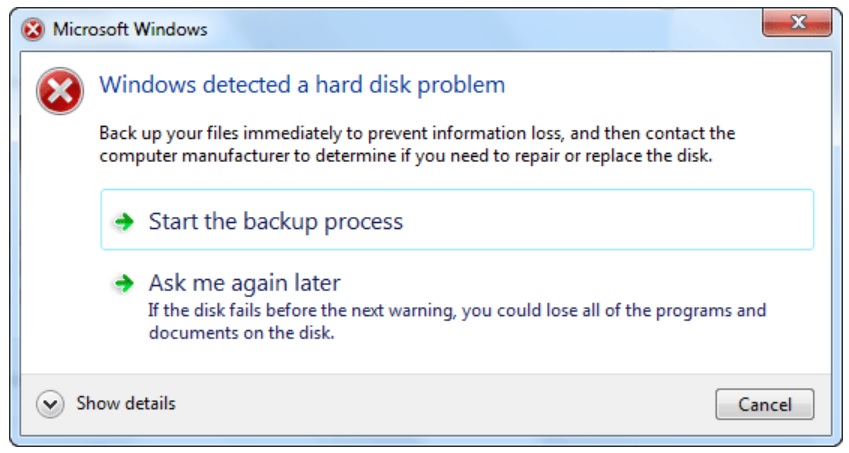The height and width of the screenshot is (453, 849).
Task: Click the Back up your files immediately paragraph
Action: tap(416, 133)
